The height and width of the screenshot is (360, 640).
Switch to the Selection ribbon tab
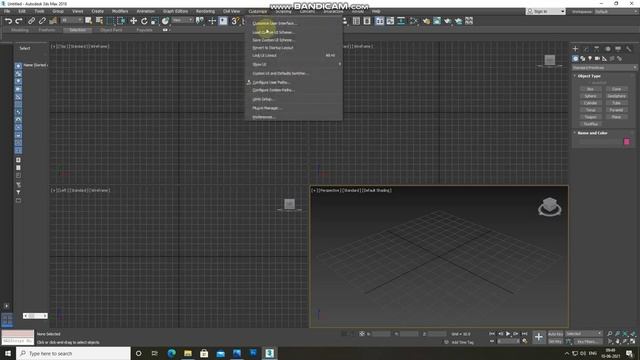(x=77, y=30)
